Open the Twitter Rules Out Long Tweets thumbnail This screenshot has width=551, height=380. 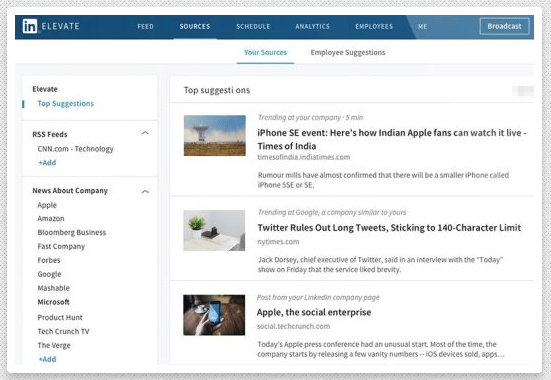click(x=214, y=231)
